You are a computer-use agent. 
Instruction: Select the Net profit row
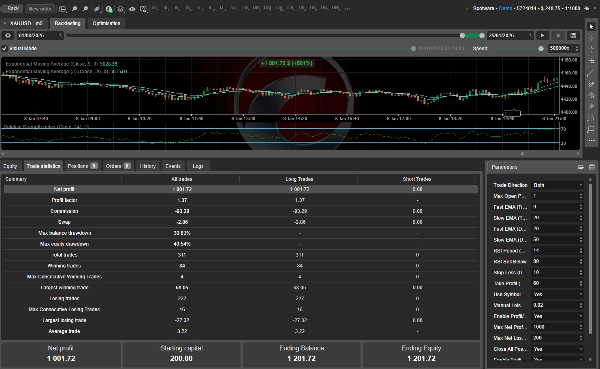[x=241, y=189]
